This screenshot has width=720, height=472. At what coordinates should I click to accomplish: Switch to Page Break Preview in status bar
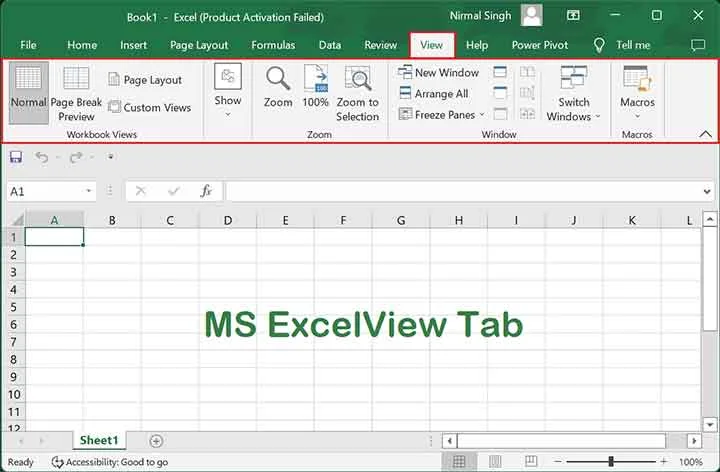(x=531, y=461)
